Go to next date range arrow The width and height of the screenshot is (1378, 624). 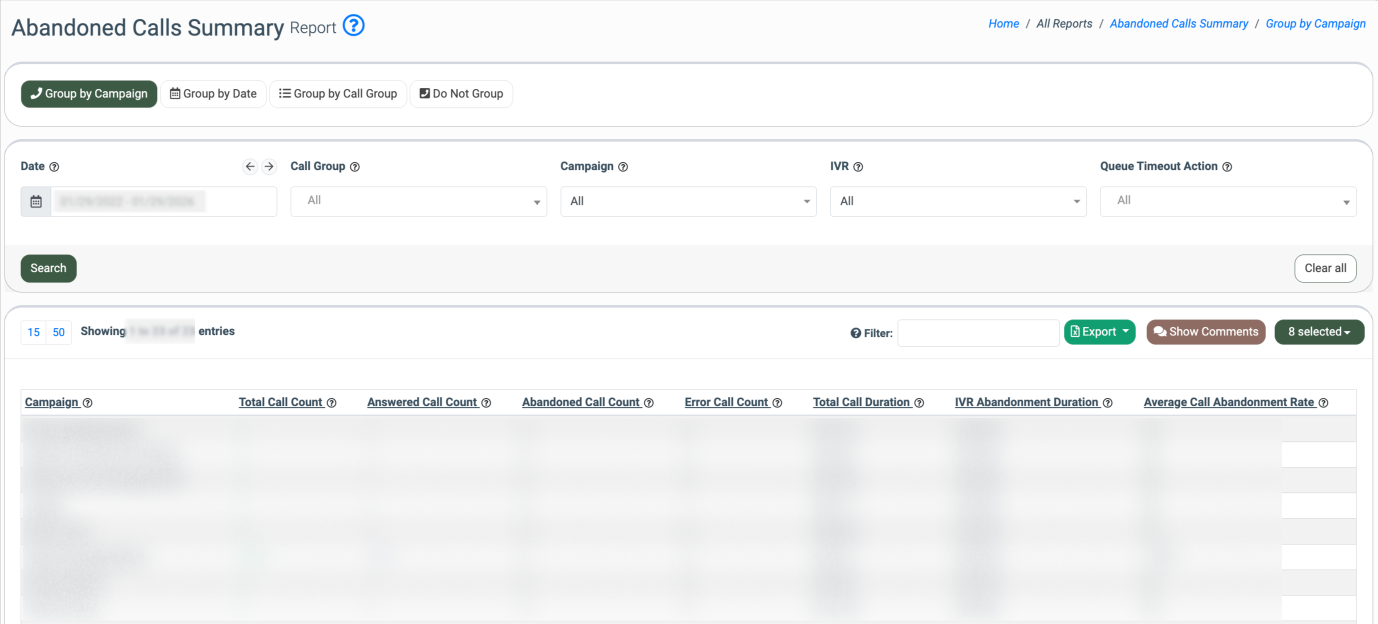point(269,167)
